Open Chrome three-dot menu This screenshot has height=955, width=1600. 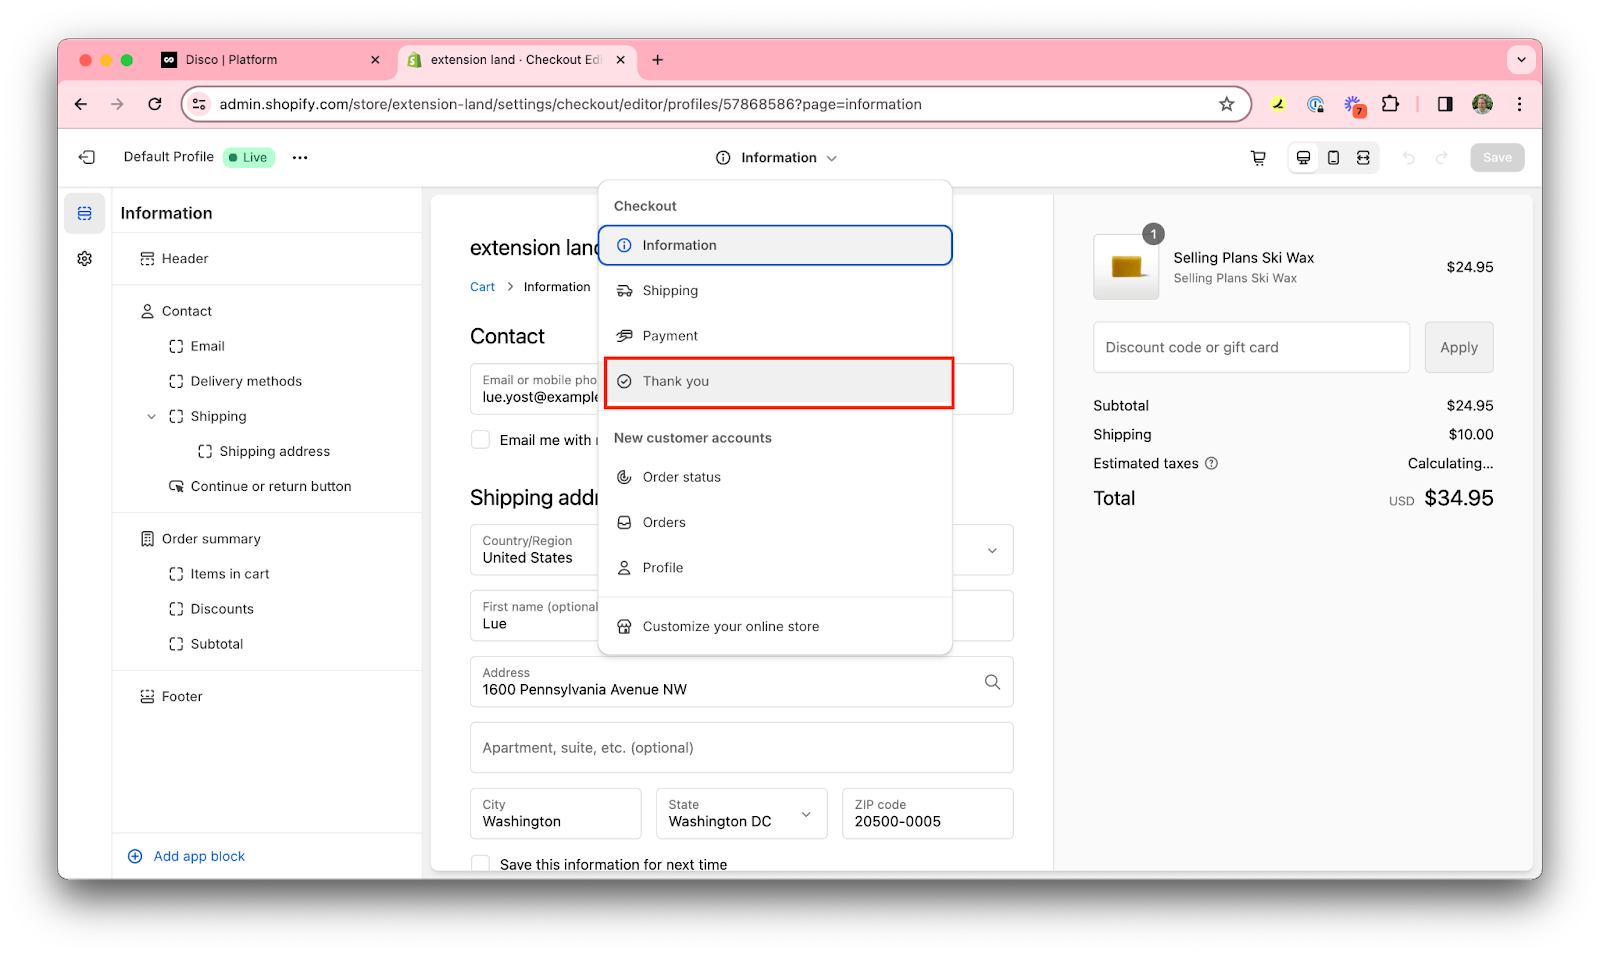click(1519, 104)
